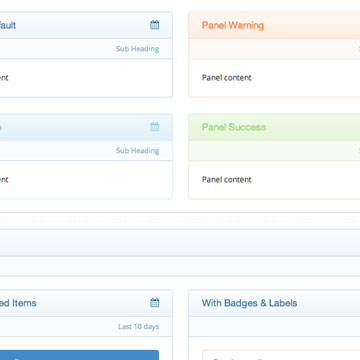Image resolution: width=360 pixels, height=360 pixels.
Task: Click the light-blue calendar icon in info panel
Action: [x=154, y=127]
